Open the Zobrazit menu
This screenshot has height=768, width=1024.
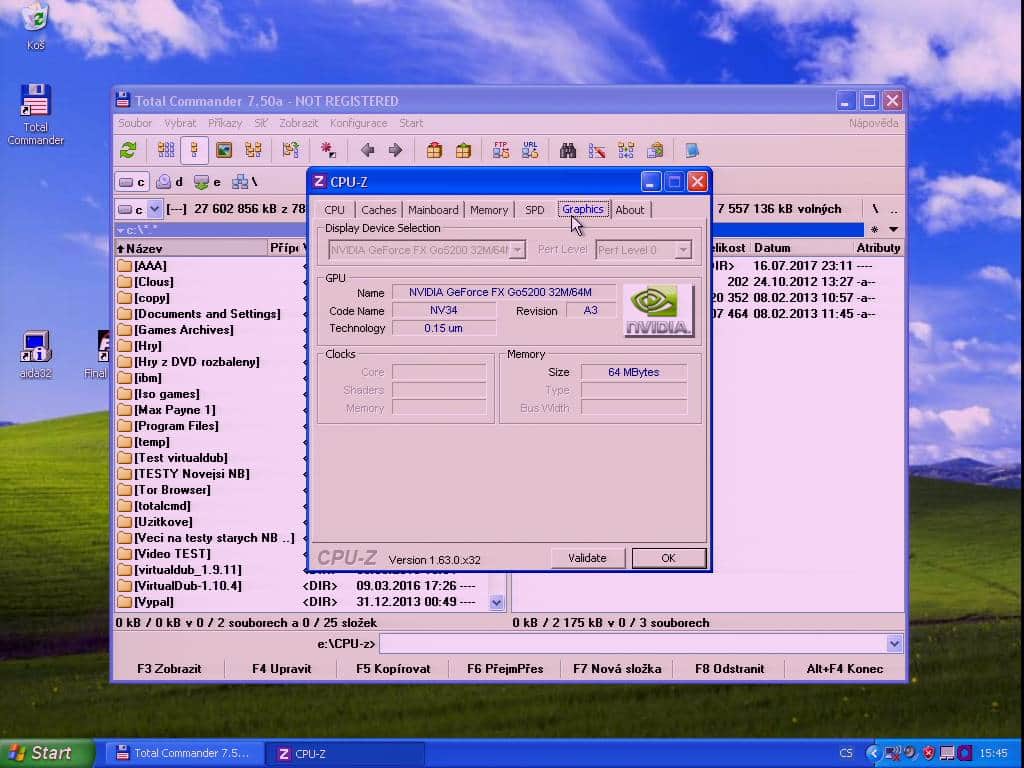click(298, 123)
